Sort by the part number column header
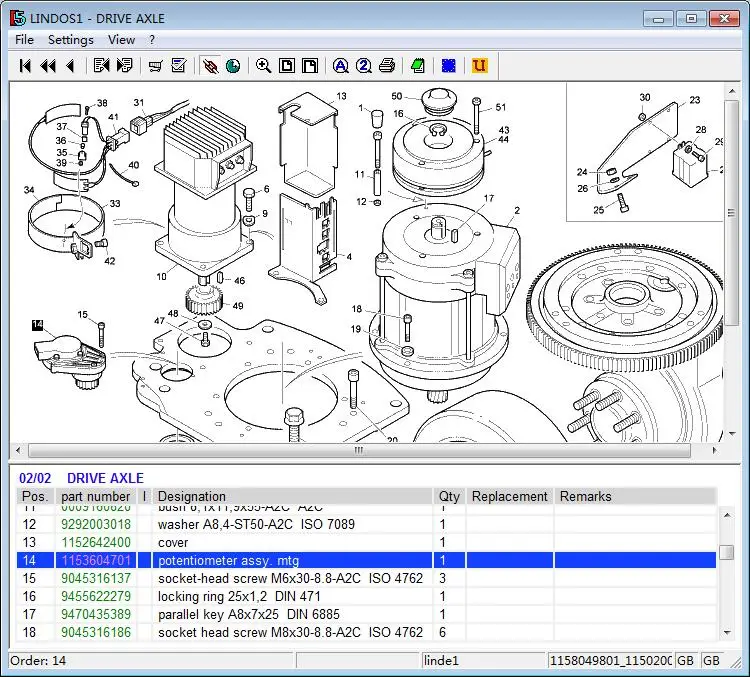The height and width of the screenshot is (677, 750). click(95, 496)
